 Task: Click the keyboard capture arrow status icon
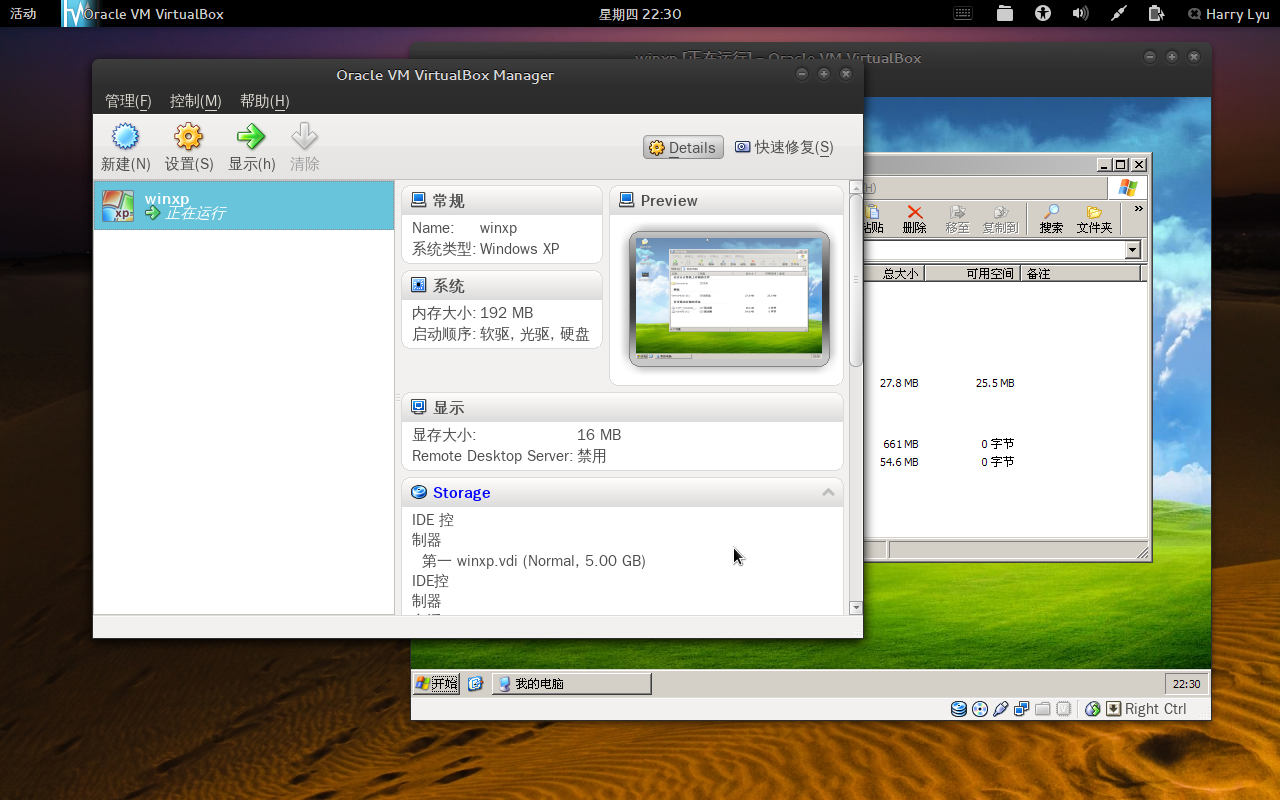tap(1115, 709)
